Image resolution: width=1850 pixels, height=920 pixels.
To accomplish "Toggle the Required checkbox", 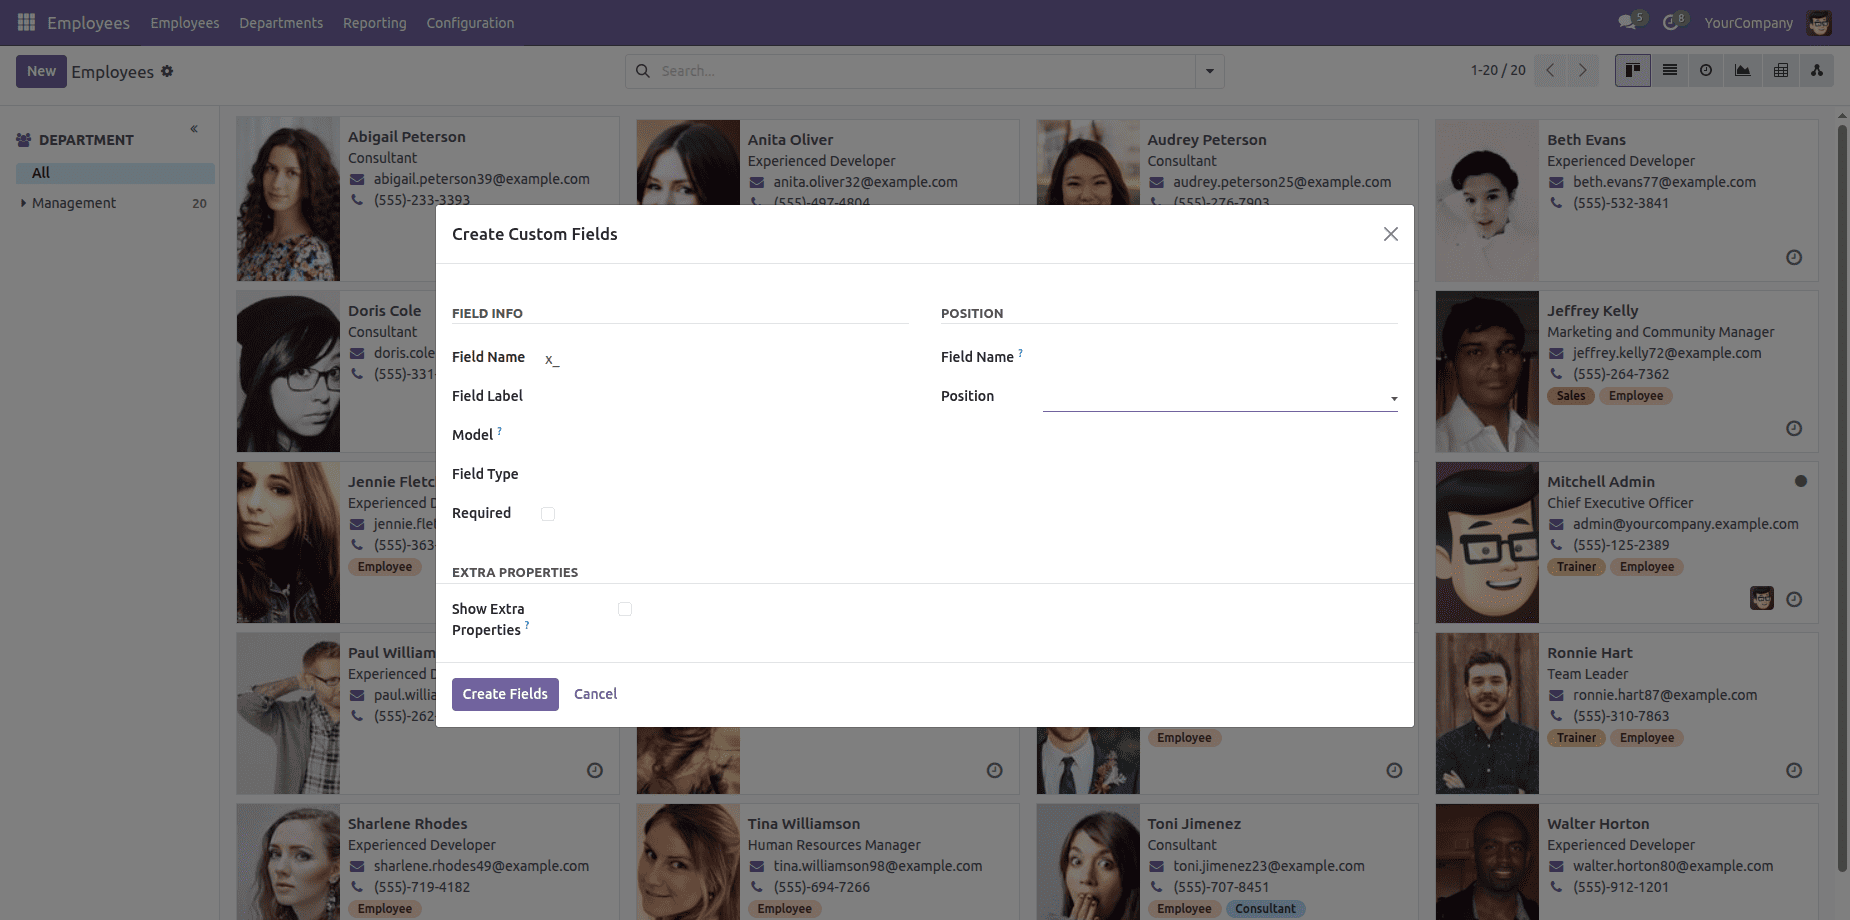I will 548,514.
